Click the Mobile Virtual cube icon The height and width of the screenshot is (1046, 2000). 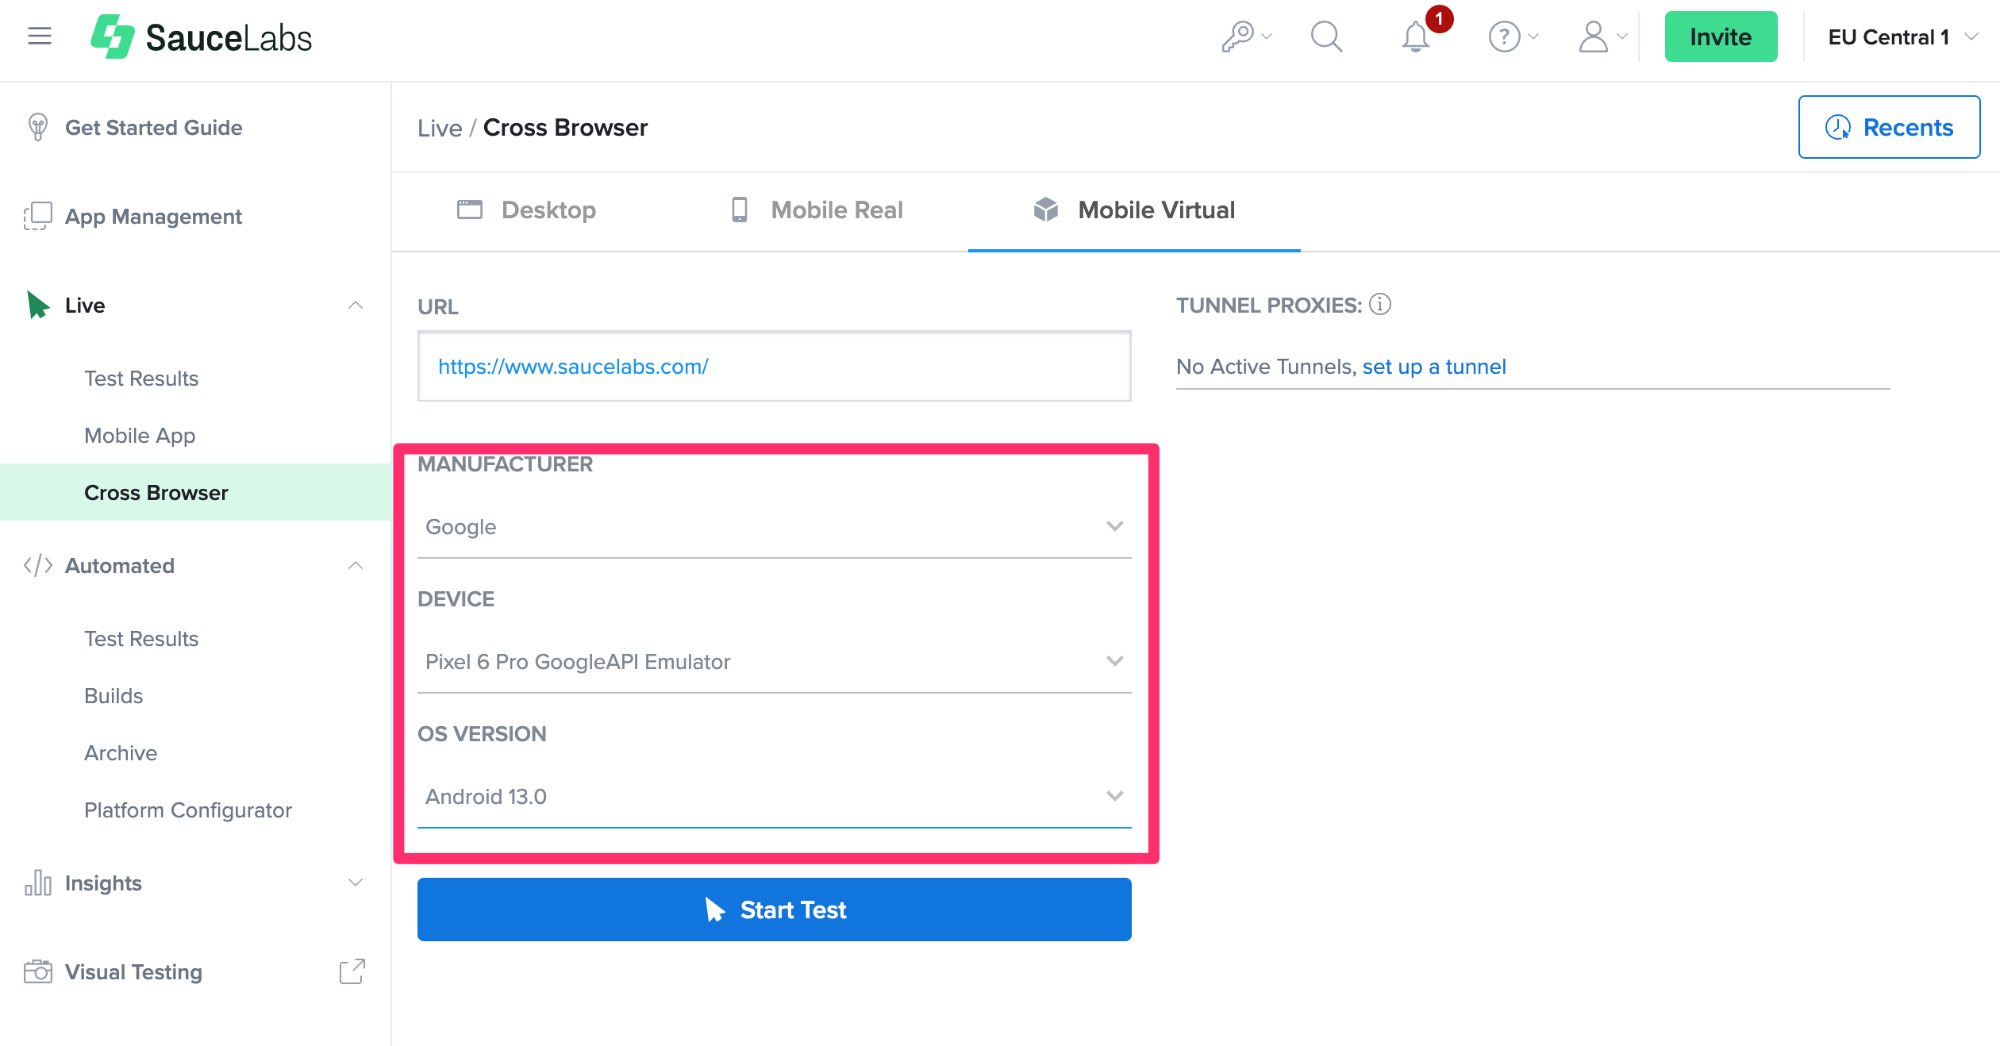[x=1046, y=209]
